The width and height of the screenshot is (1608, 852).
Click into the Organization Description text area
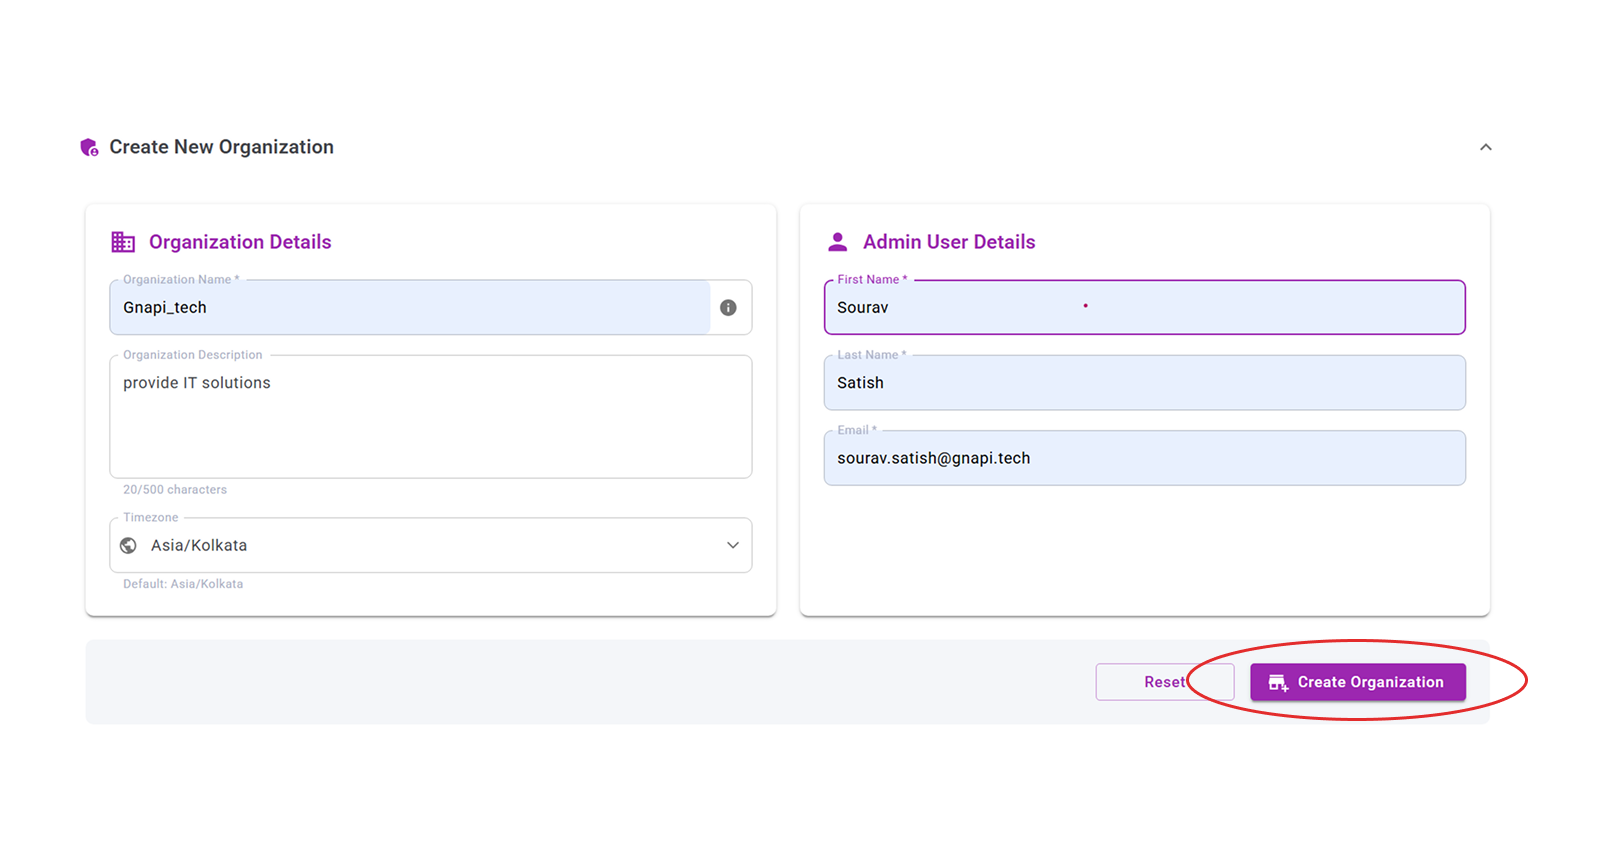point(430,418)
